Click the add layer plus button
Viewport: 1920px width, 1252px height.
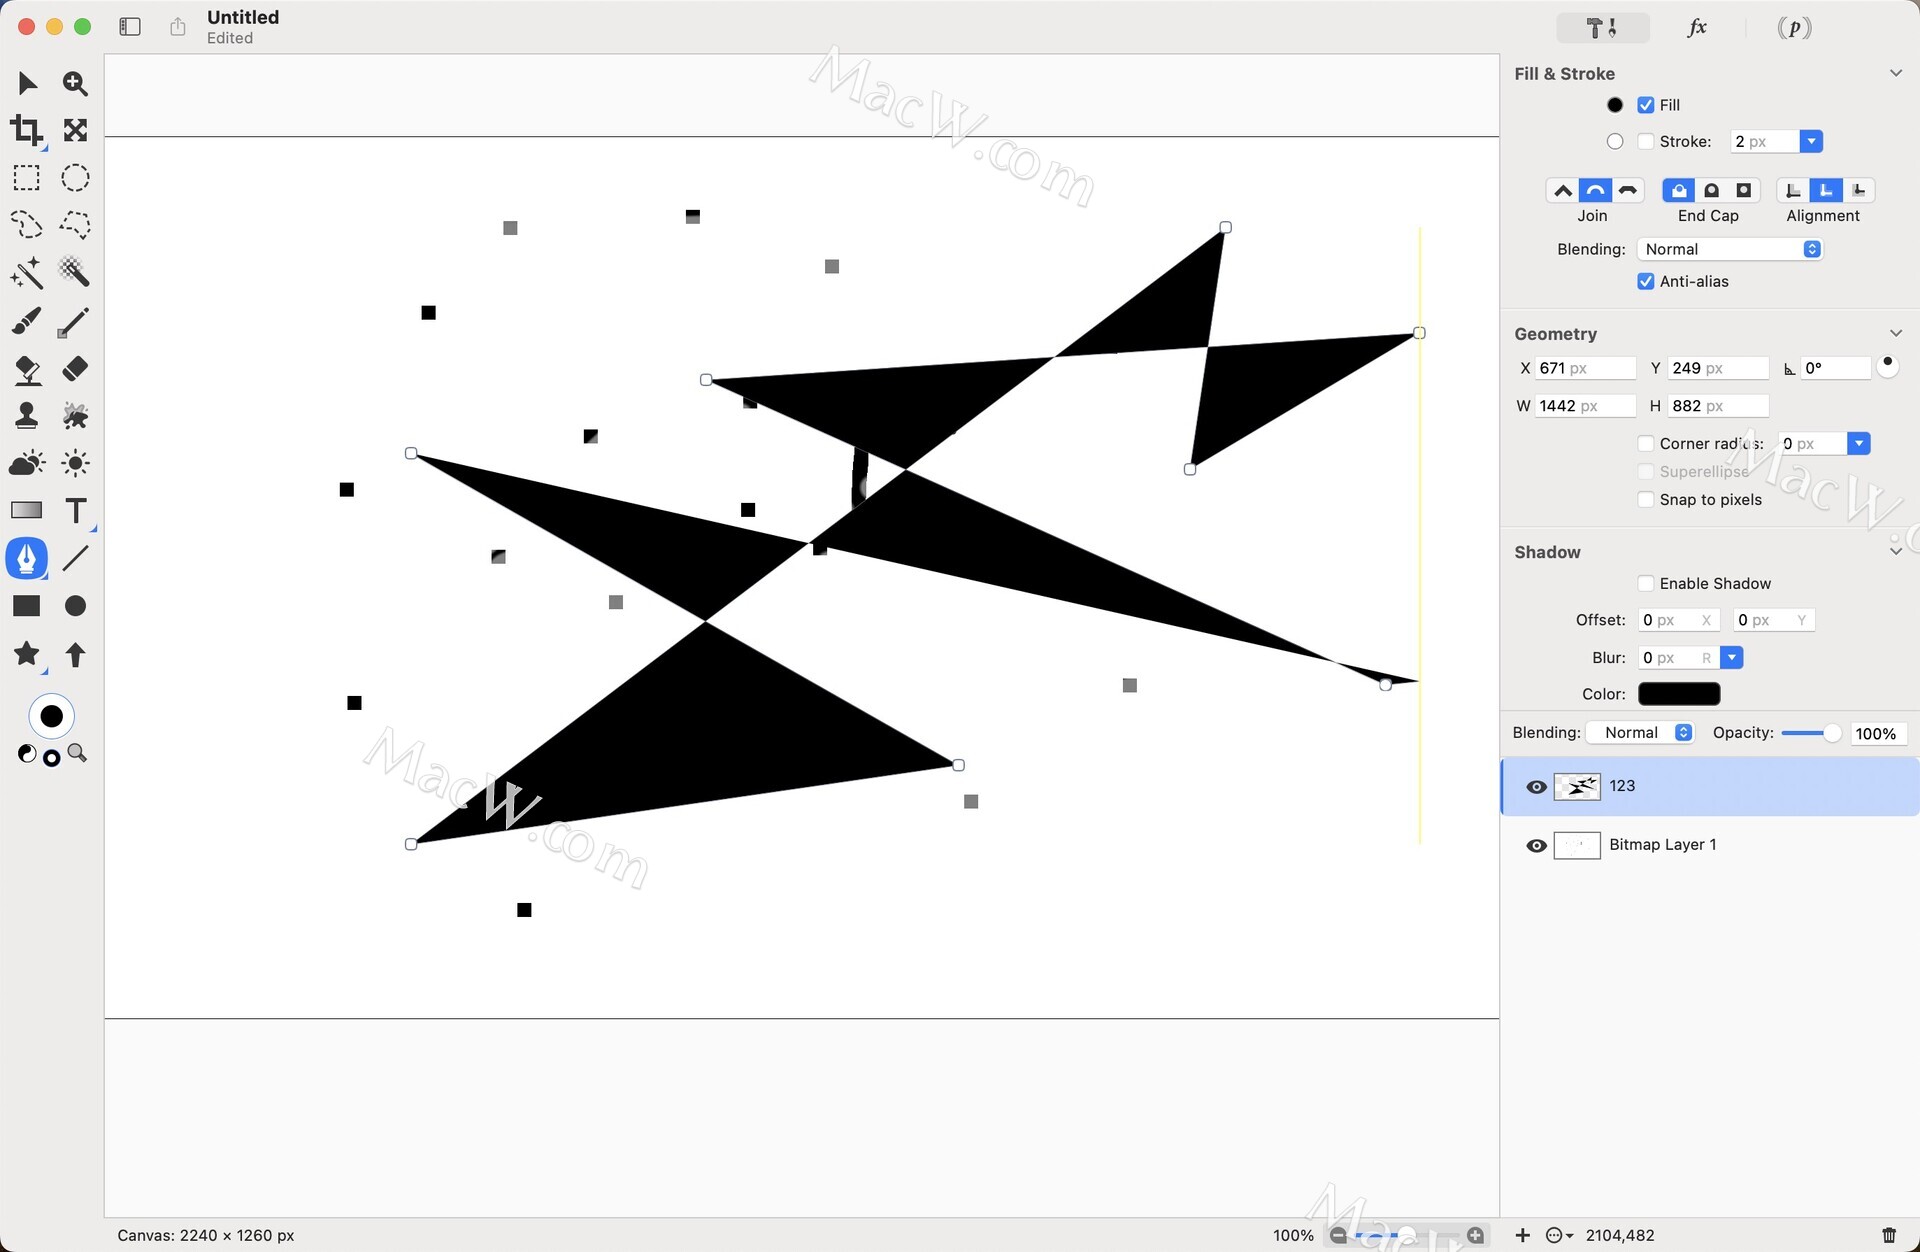click(x=1522, y=1235)
